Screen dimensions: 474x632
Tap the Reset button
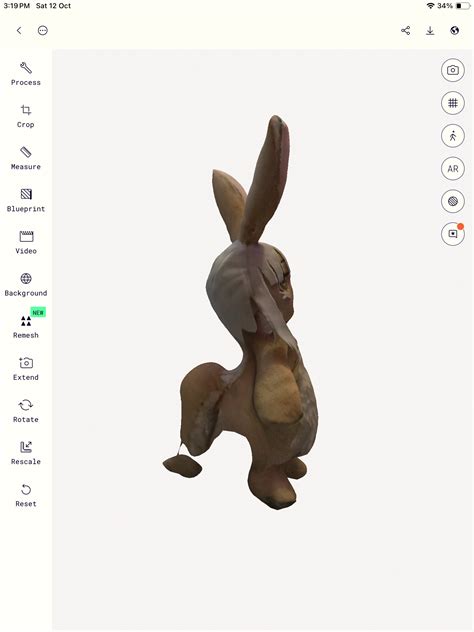click(26, 495)
